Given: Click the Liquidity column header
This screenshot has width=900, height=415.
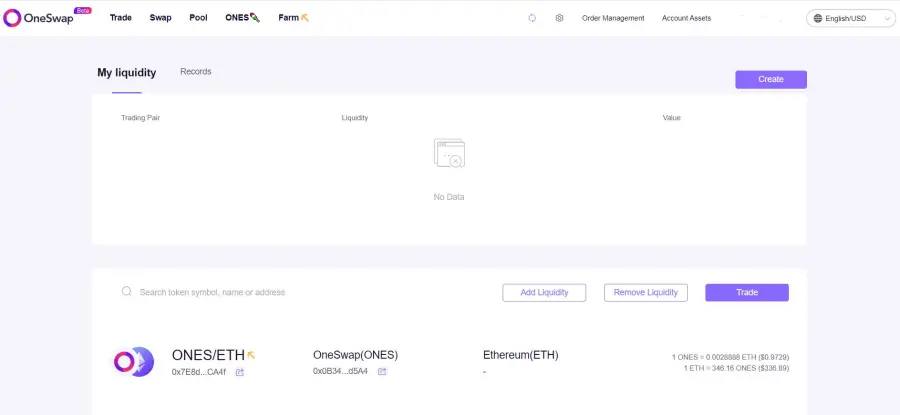Looking at the screenshot, I should [355, 118].
